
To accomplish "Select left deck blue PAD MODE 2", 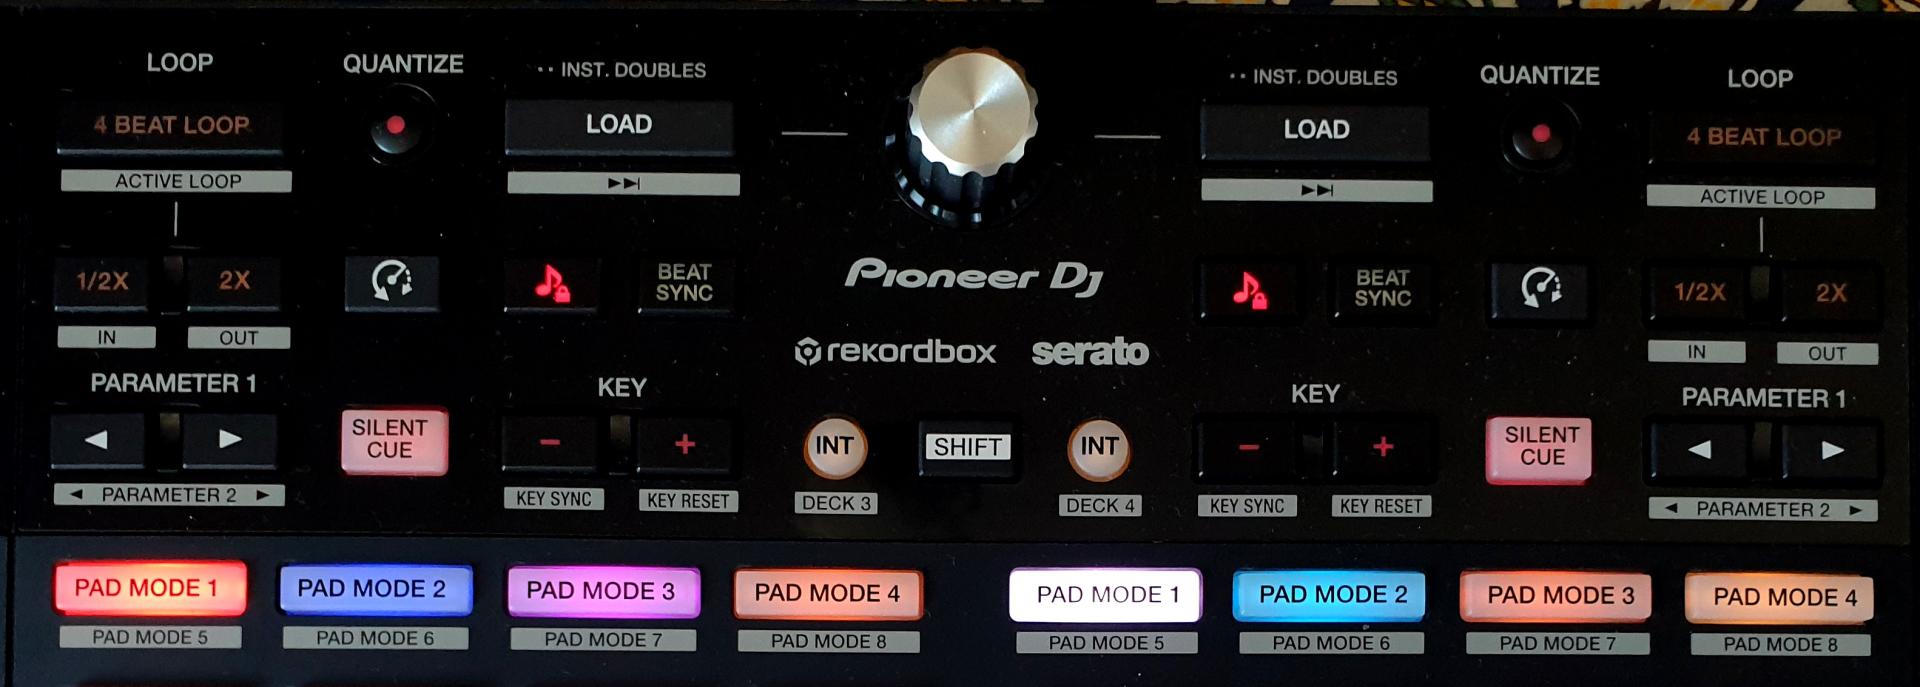I will [x=375, y=589].
